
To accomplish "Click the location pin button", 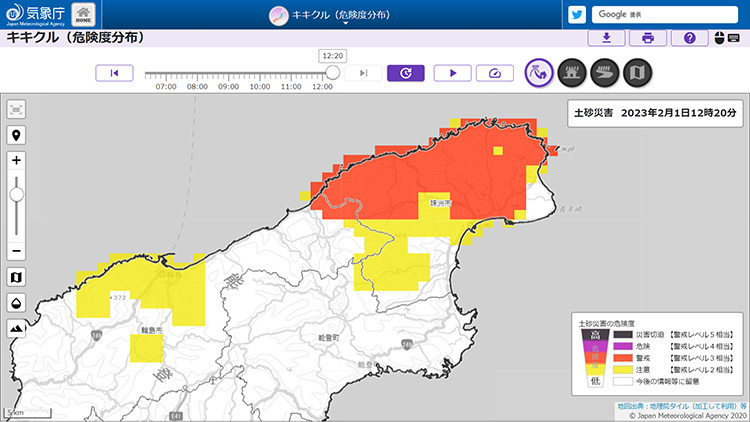I will pyautogui.click(x=17, y=135).
